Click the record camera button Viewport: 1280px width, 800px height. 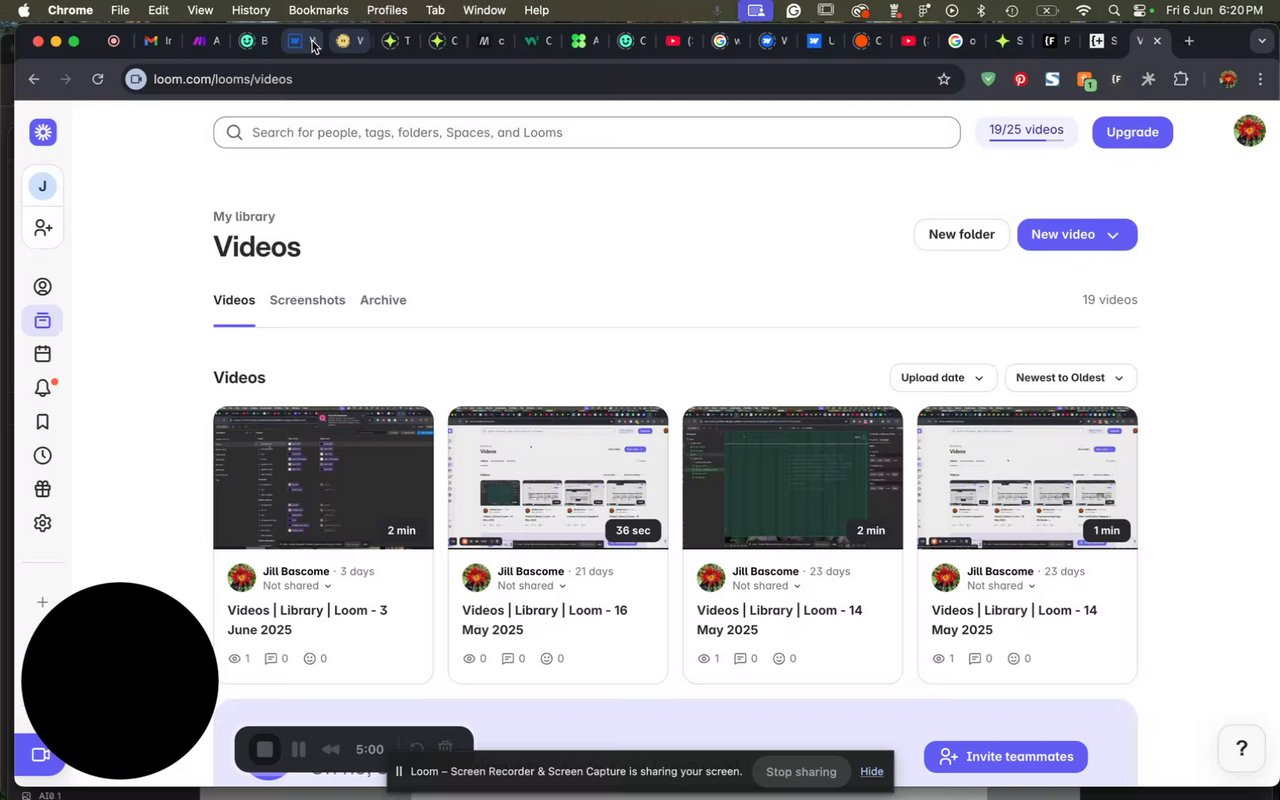41,755
